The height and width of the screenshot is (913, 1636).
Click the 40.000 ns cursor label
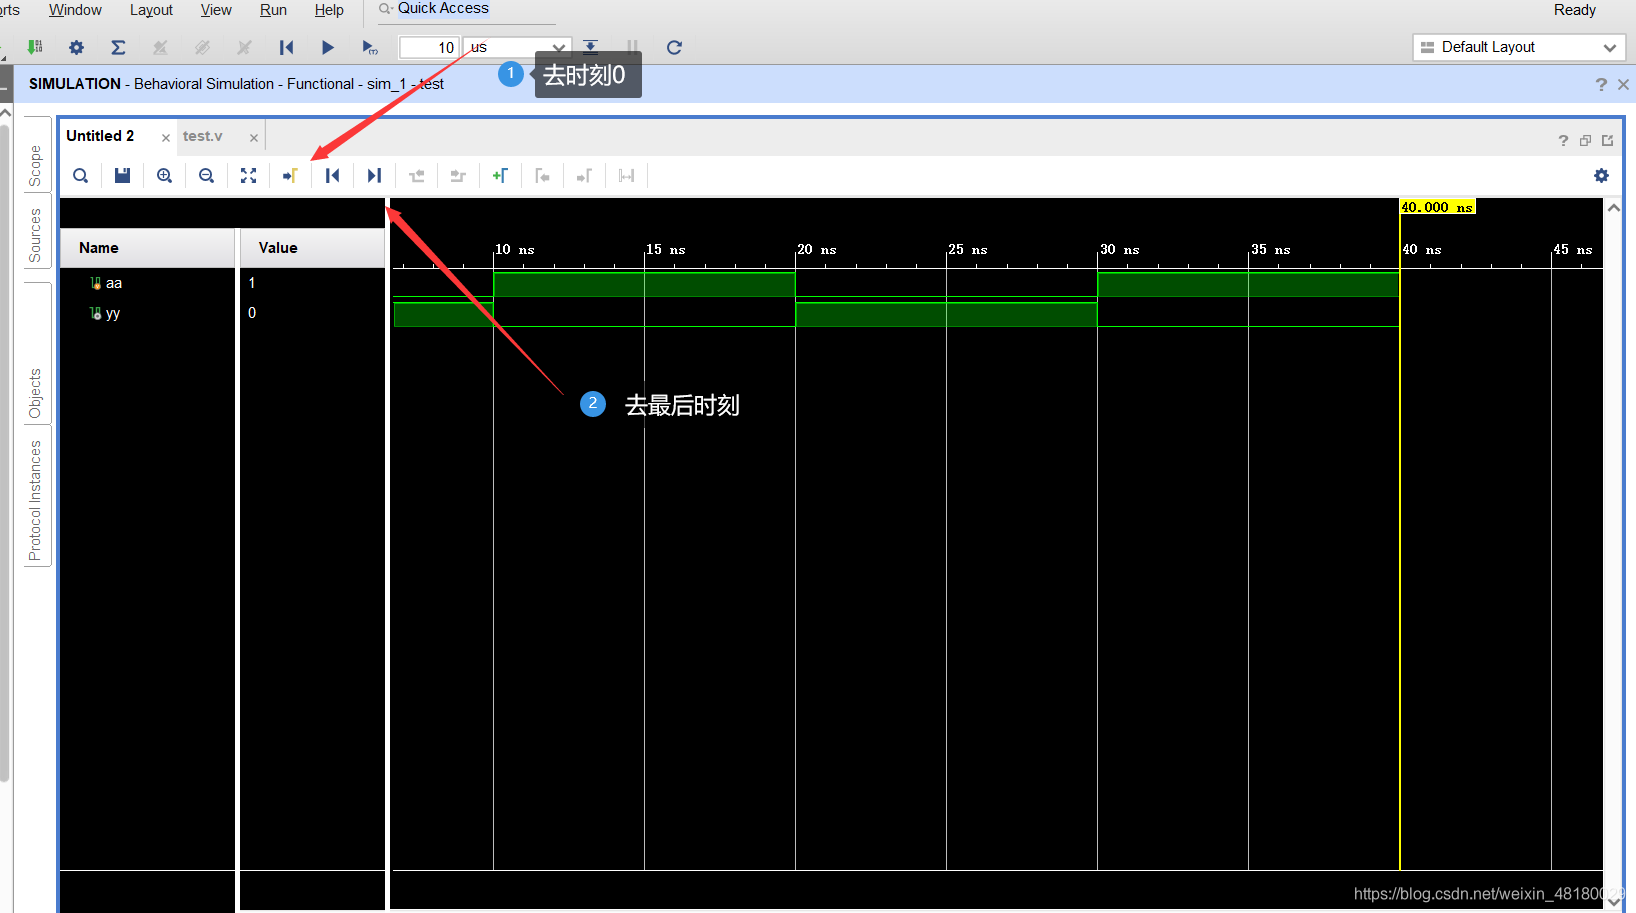[1437, 207]
